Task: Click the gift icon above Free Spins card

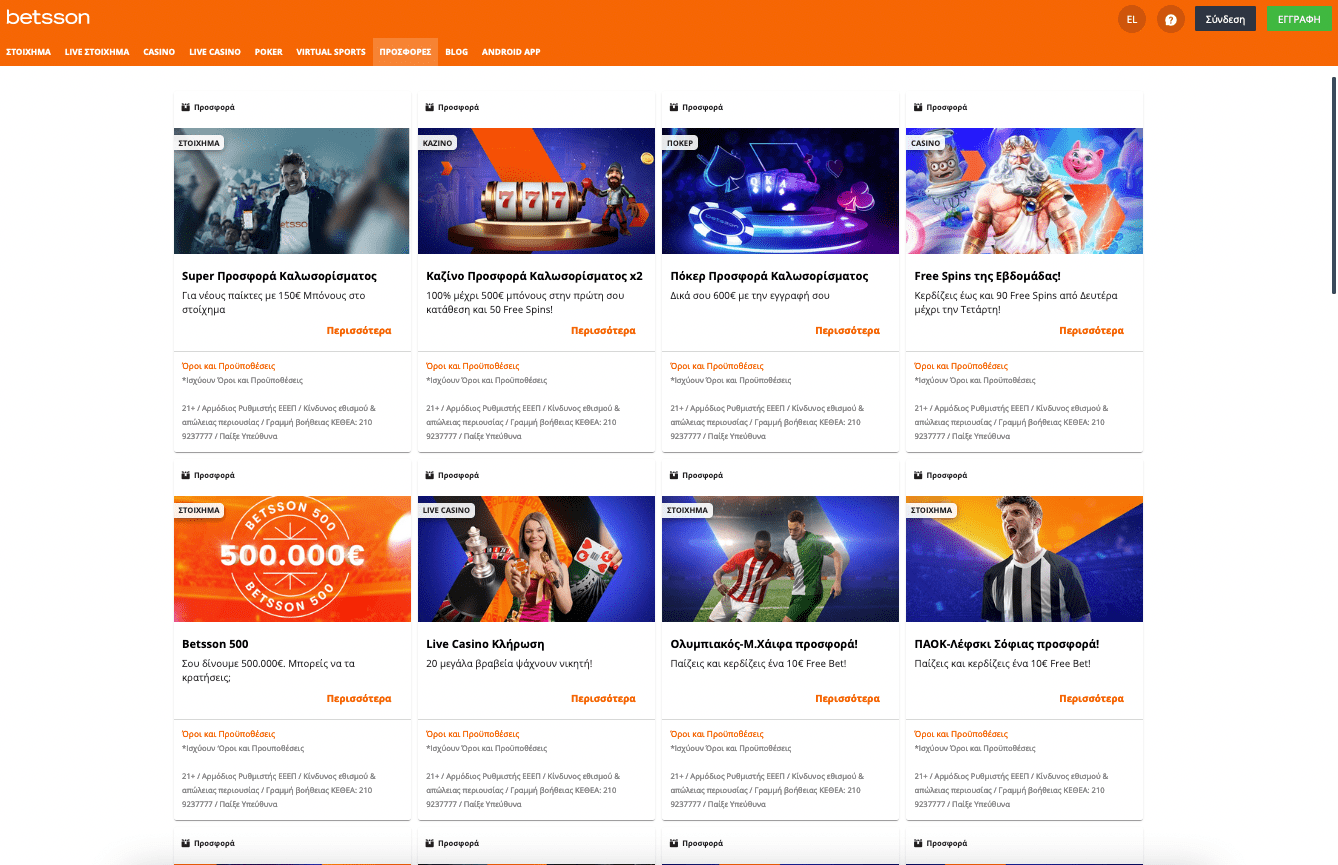Action: point(918,107)
